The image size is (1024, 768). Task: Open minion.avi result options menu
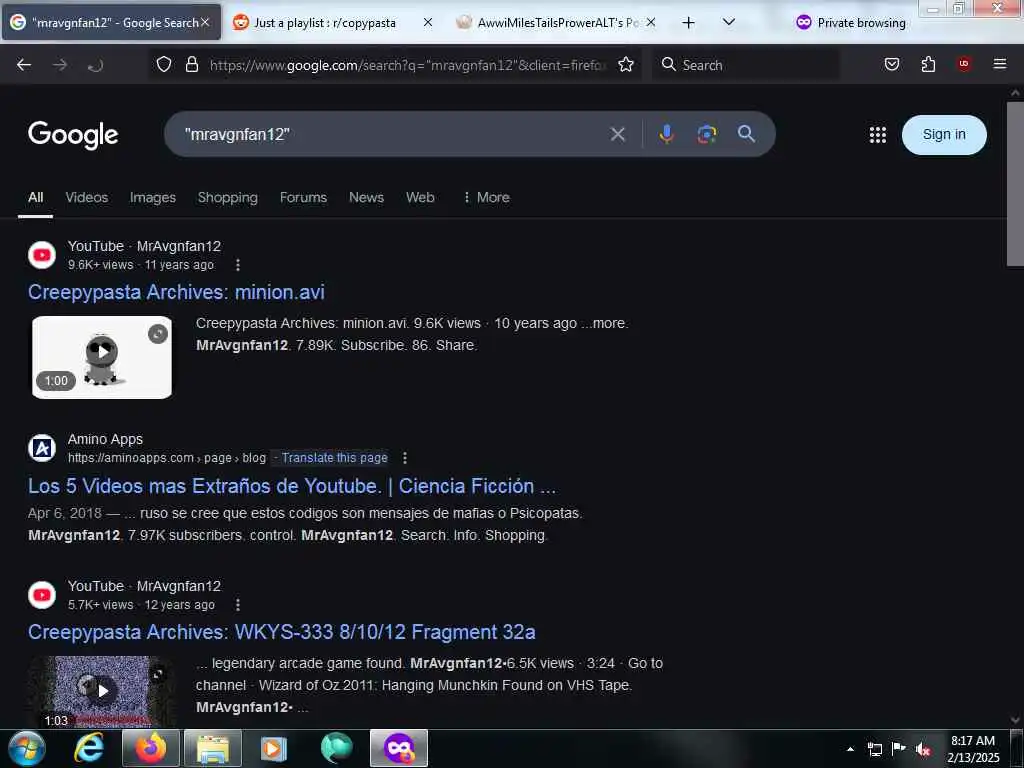pos(238,264)
